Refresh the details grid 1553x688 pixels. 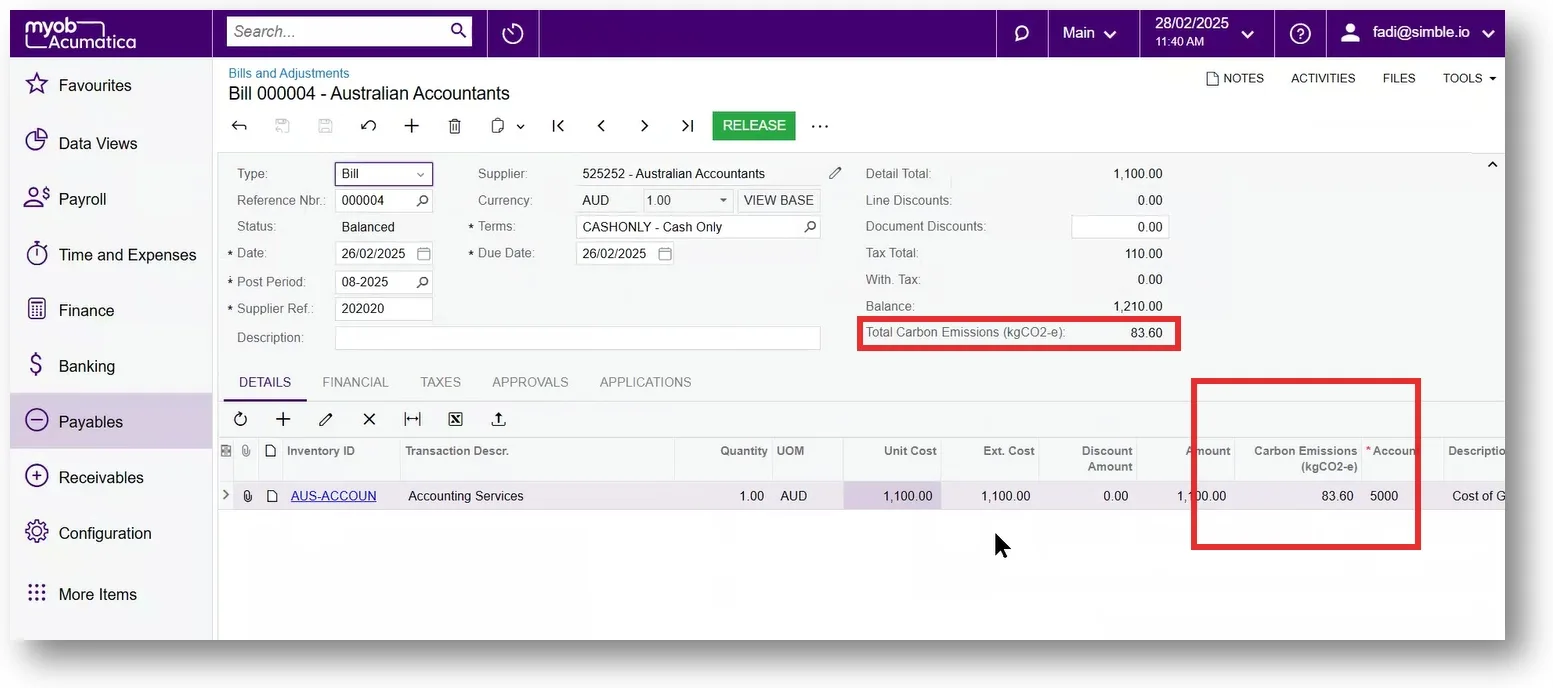coord(240,419)
